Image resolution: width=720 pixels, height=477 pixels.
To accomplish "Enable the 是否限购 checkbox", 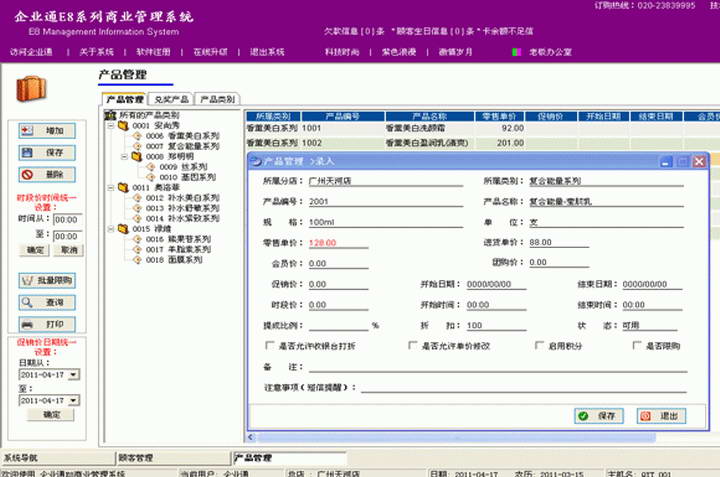I will 636,345.
